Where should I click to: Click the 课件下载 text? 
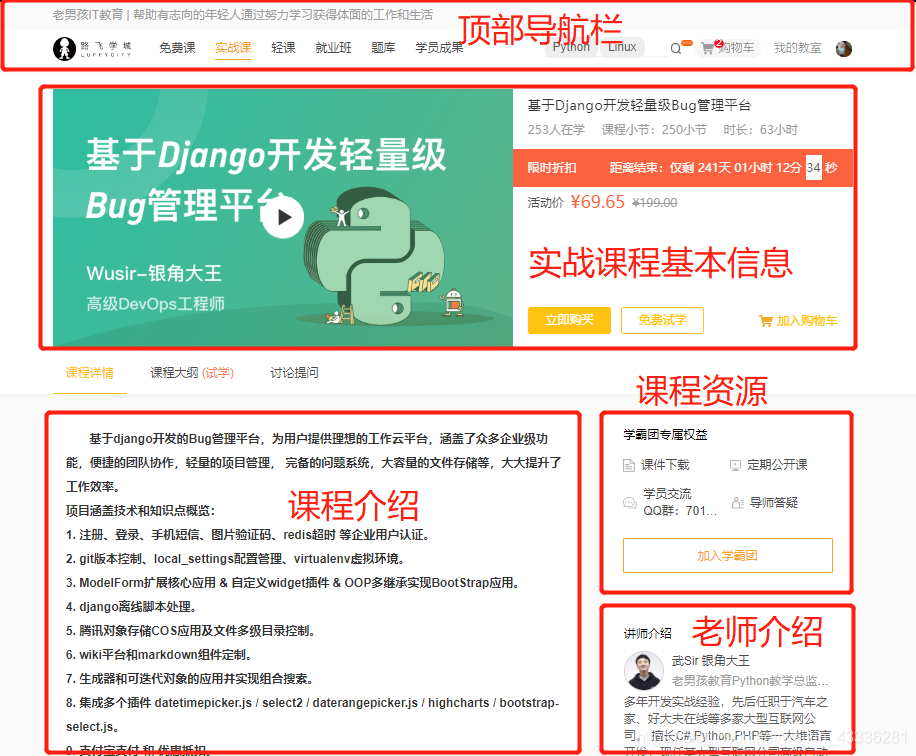[665, 465]
